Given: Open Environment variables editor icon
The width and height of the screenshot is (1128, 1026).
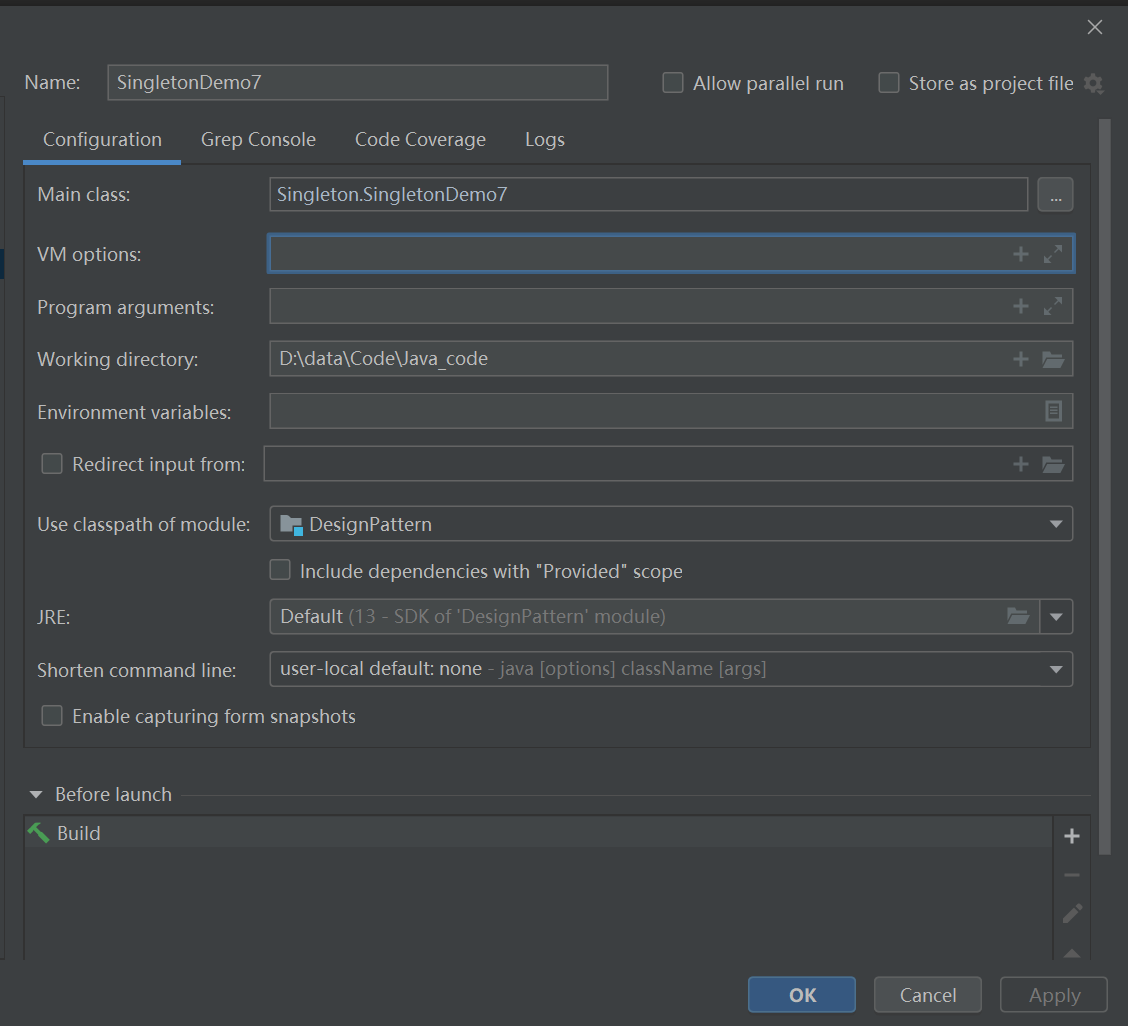Looking at the screenshot, I should point(1053,411).
